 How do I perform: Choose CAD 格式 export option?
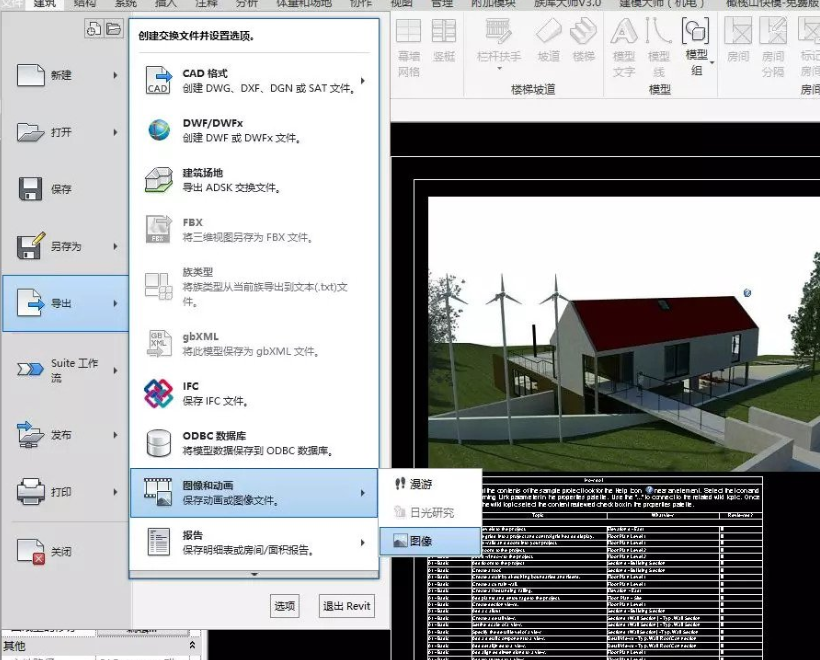click(x=254, y=81)
